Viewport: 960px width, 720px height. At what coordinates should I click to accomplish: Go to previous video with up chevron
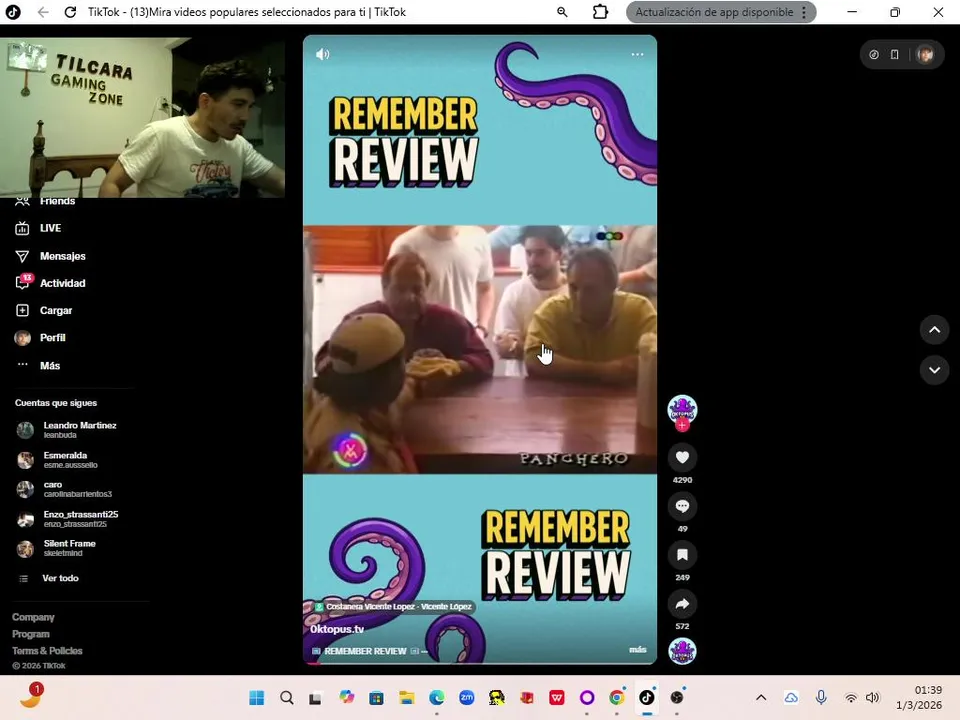point(934,330)
